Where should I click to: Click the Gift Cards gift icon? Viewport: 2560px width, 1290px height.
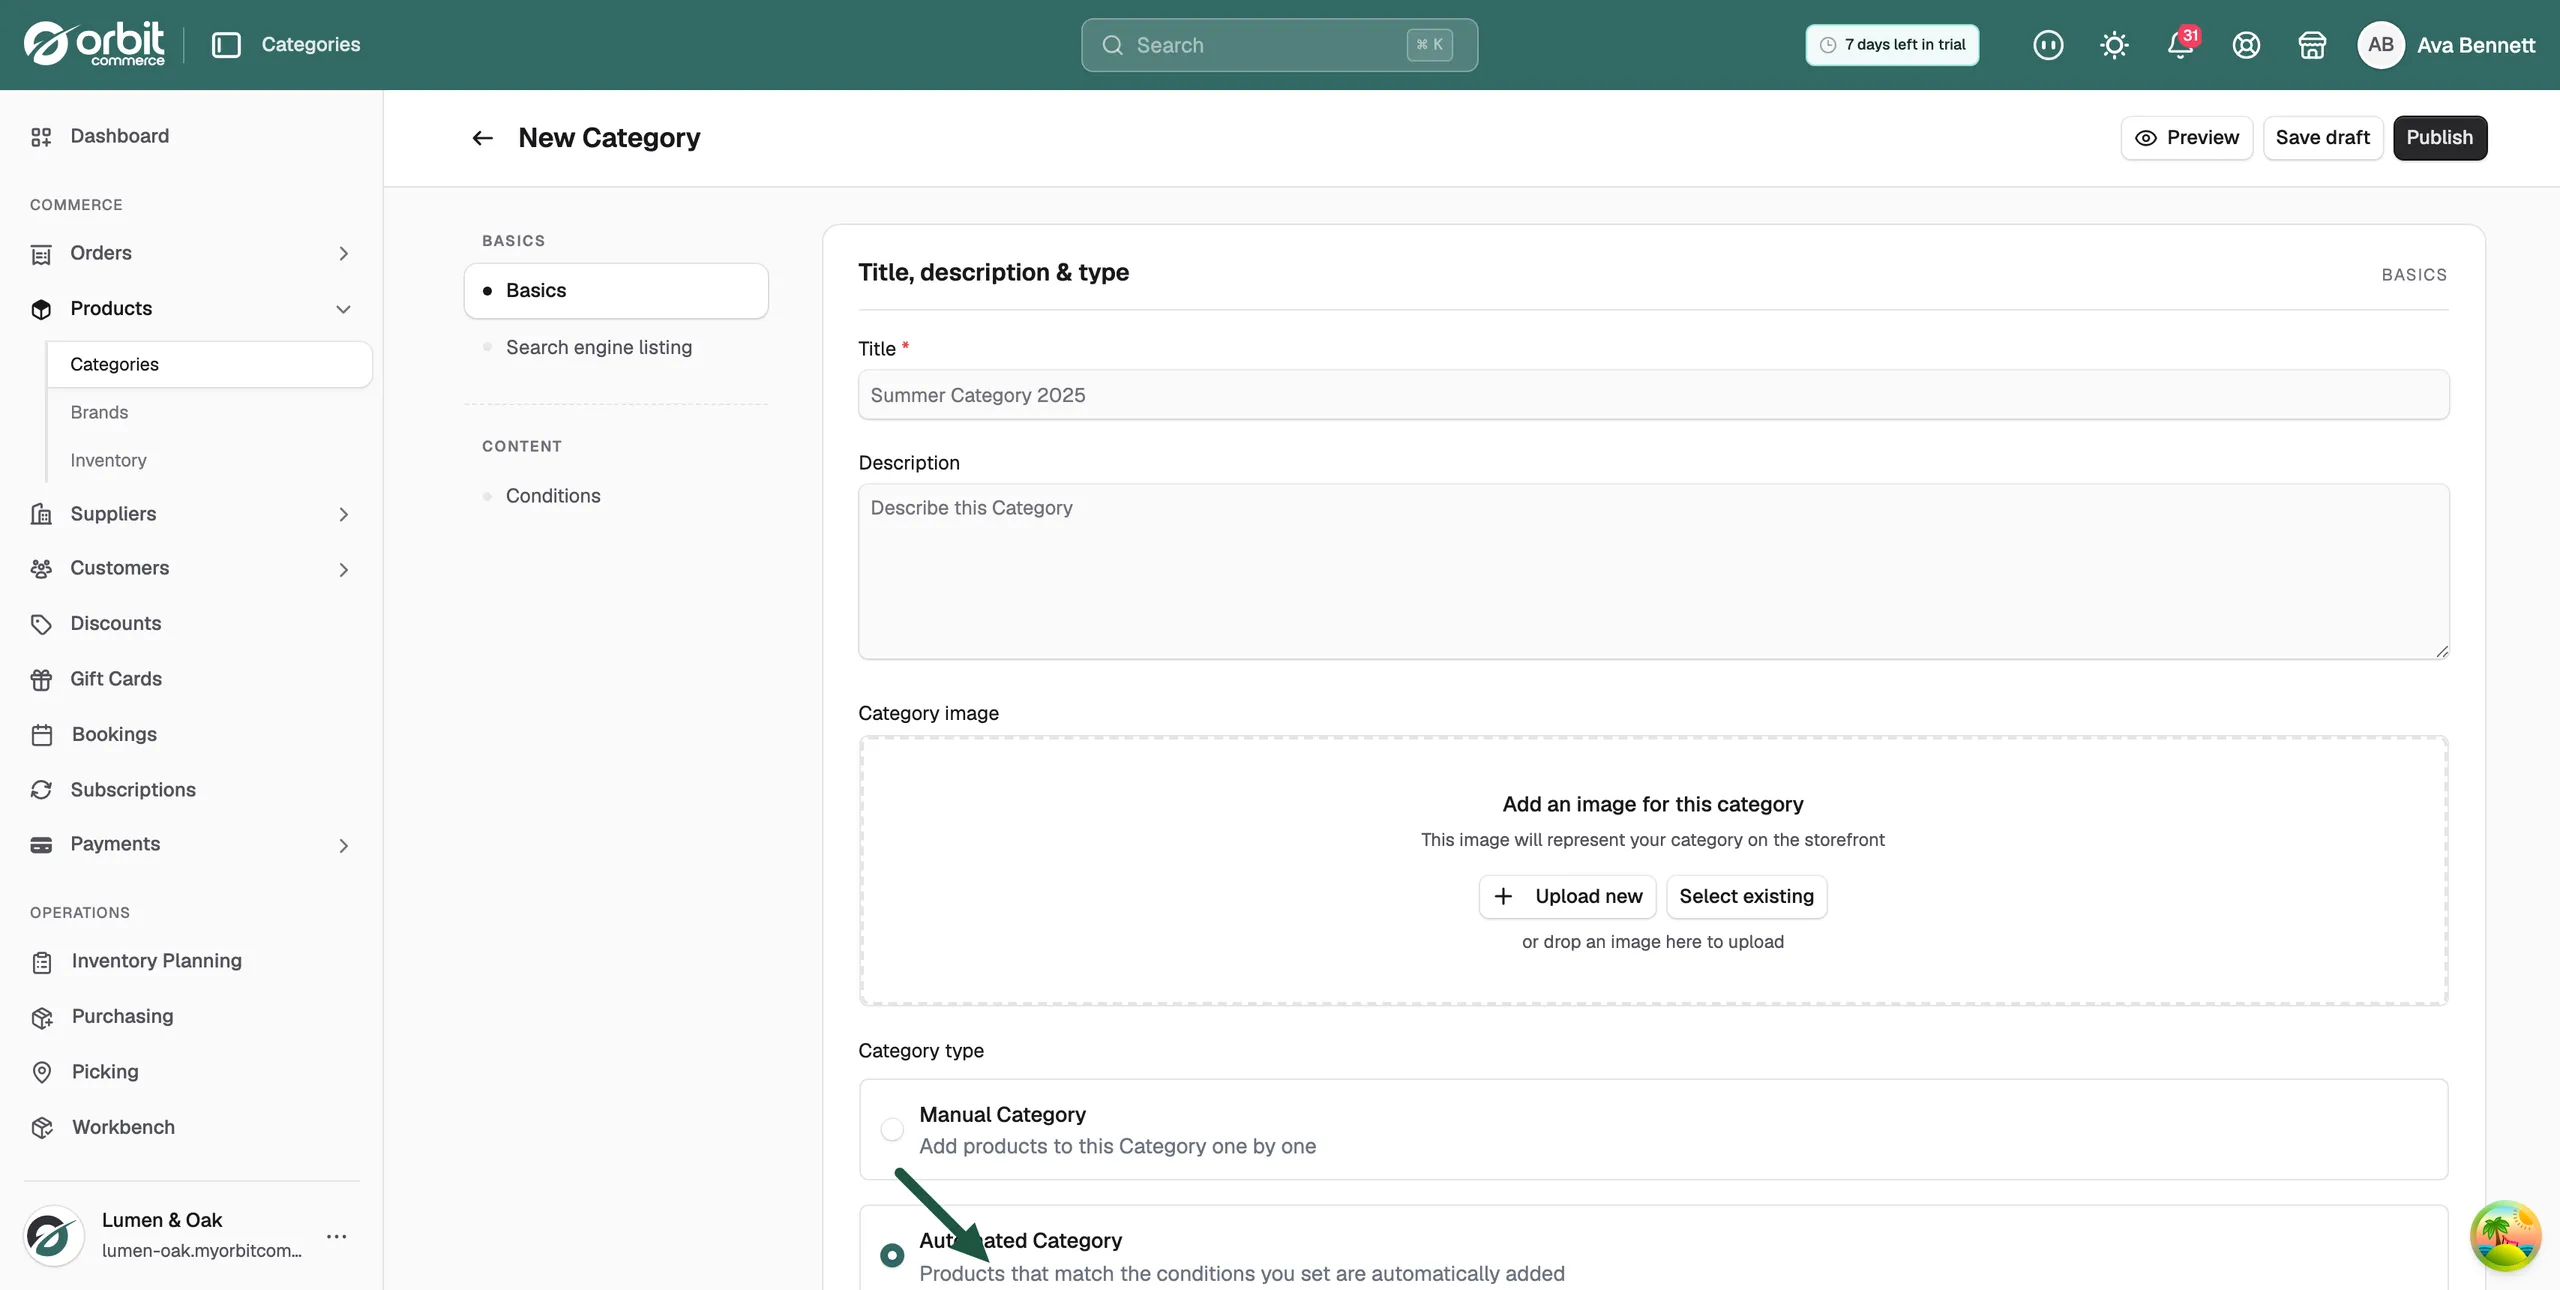(41, 680)
